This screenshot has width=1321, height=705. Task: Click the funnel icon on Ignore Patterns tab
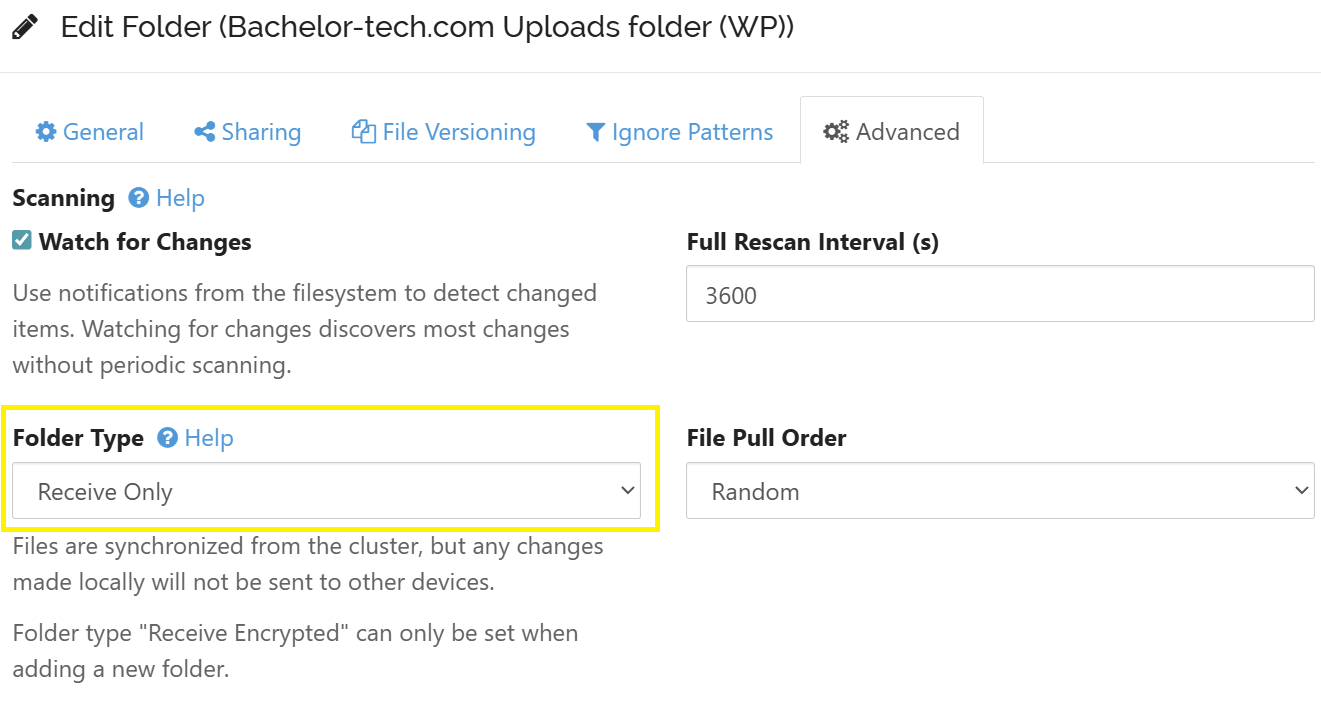tap(596, 132)
